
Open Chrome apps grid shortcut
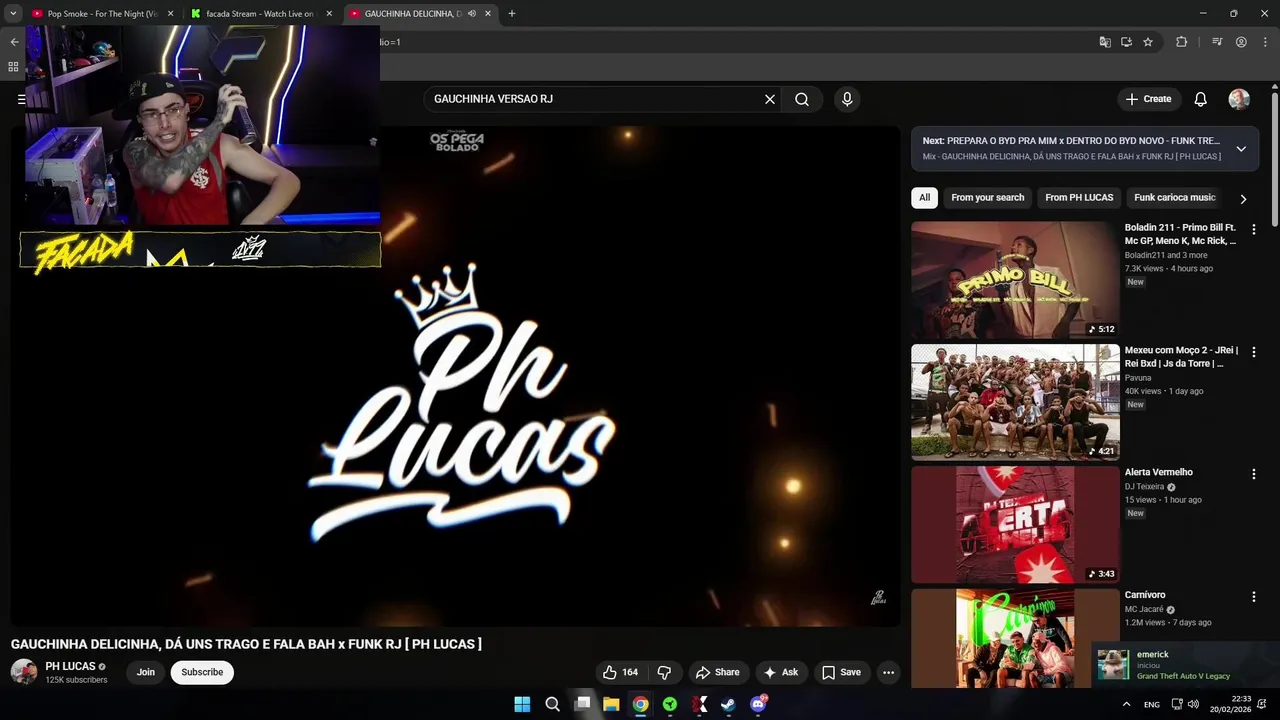(x=13, y=67)
